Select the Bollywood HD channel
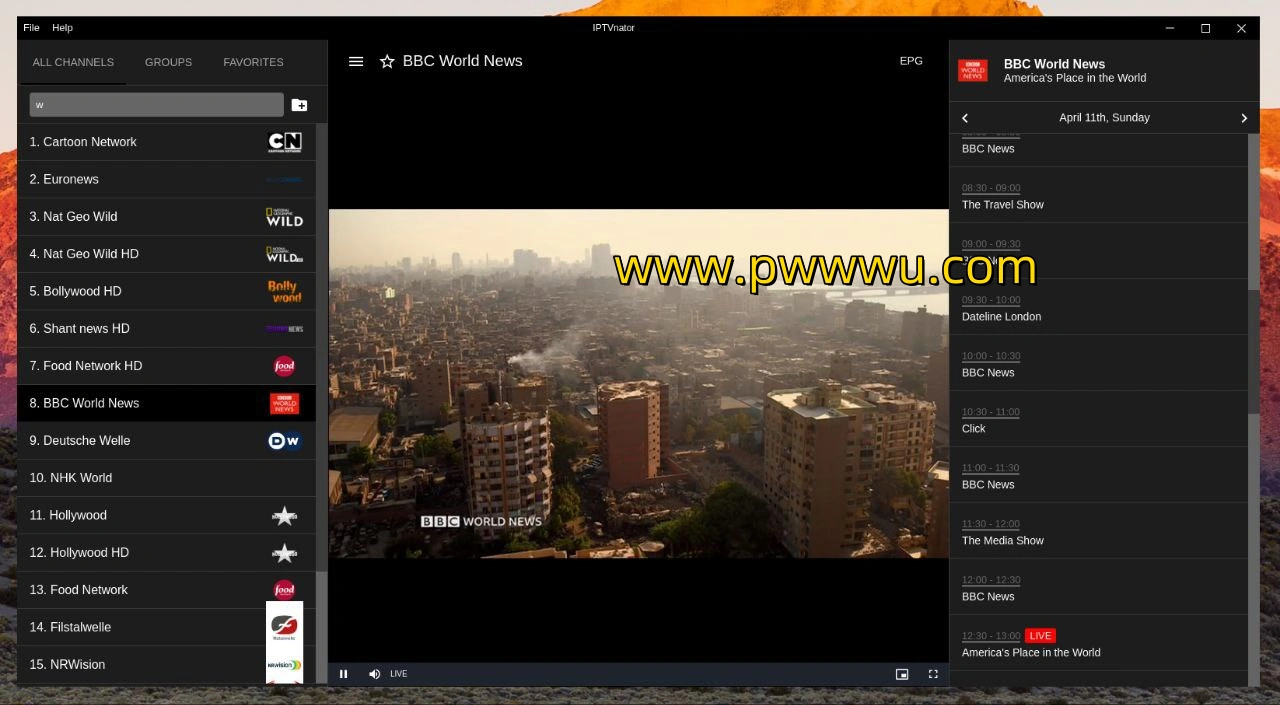This screenshot has height=705, width=1280. click(x=166, y=291)
